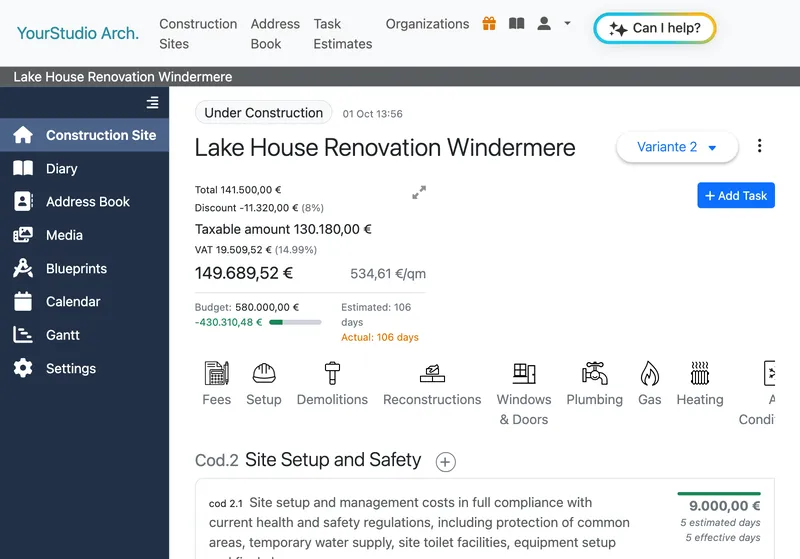Click the 5 estimated days label
Viewport: 800px width, 559px height.
click(720, 522)
